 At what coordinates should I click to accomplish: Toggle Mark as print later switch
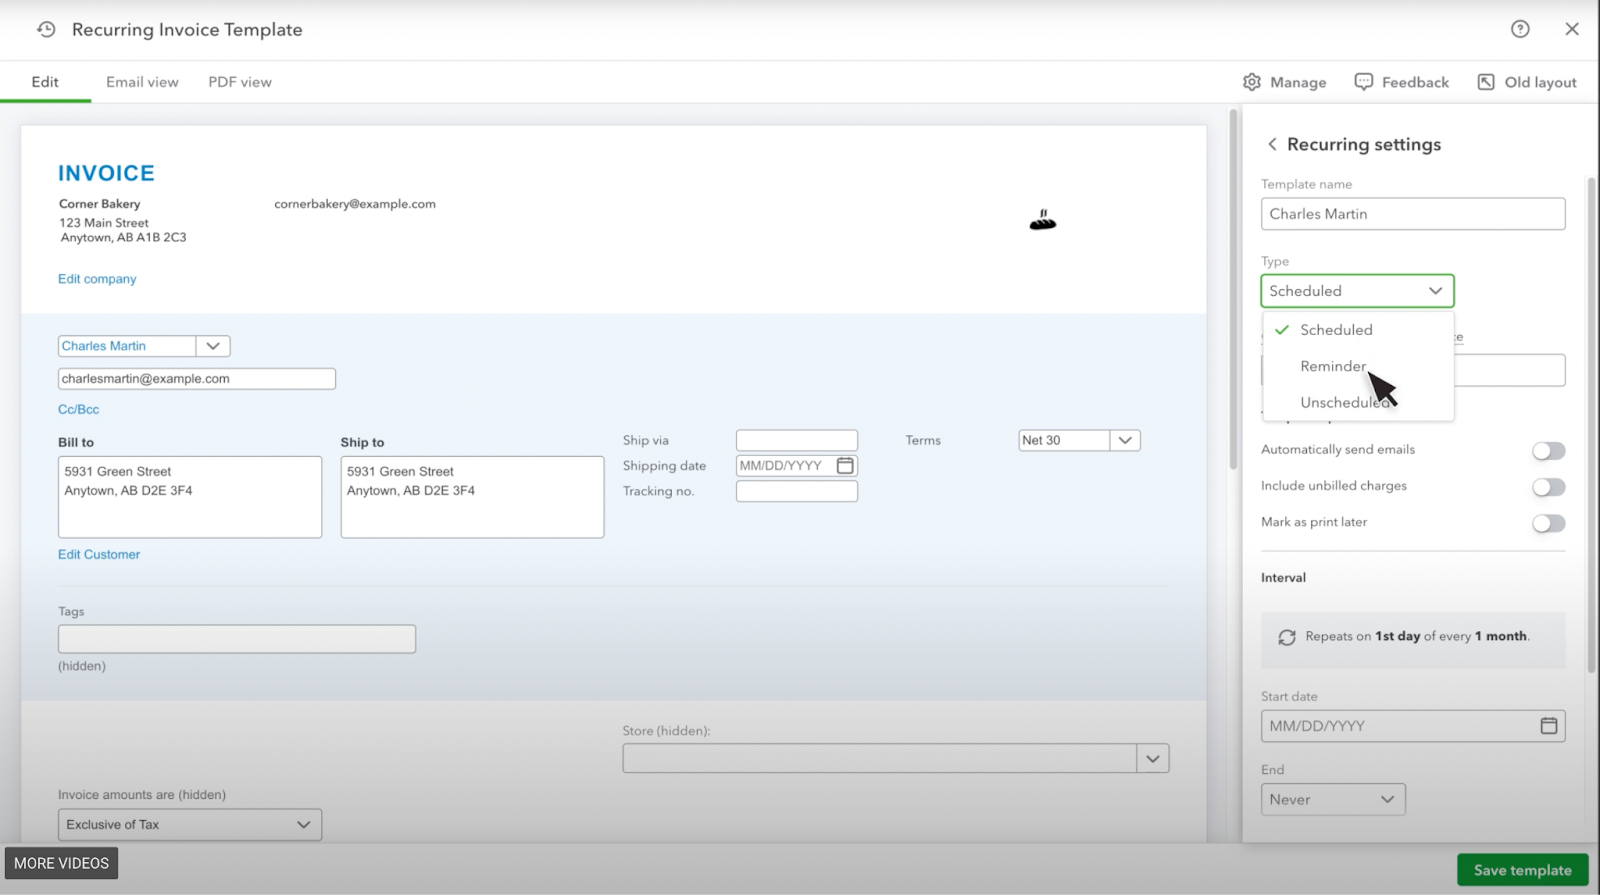(x=1548, y=523)
